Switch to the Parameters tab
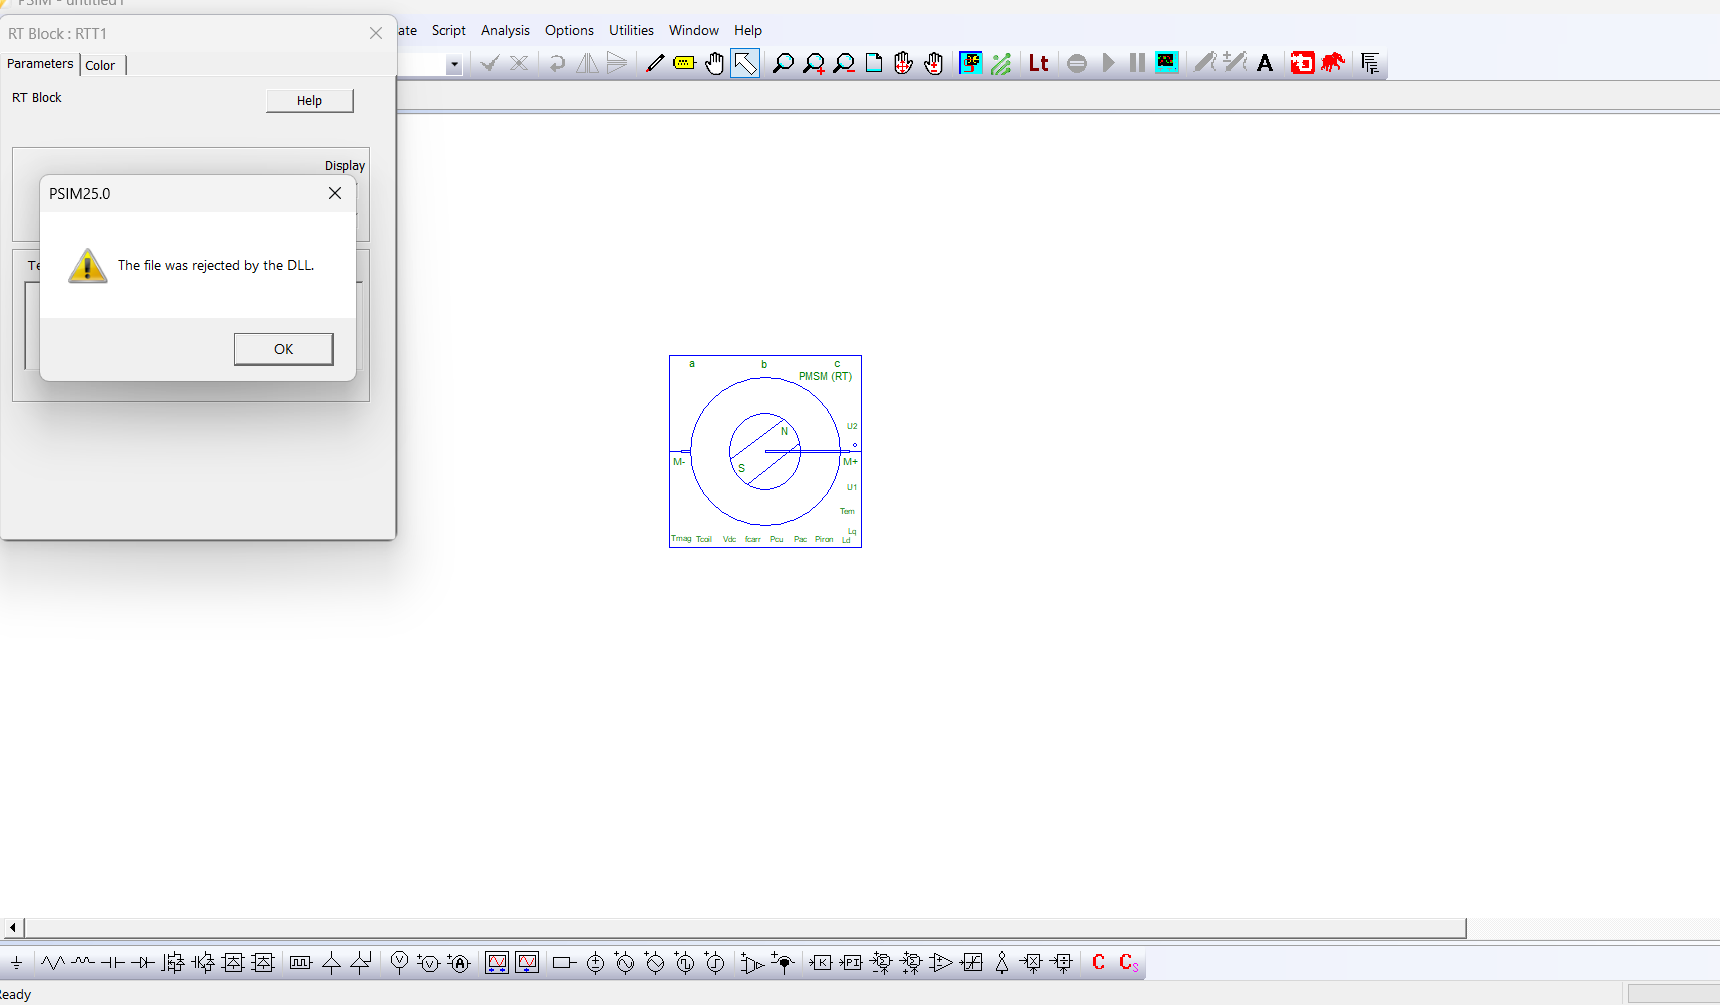This screenshot has height=1005, width=1720. click(x=40, y=64)
